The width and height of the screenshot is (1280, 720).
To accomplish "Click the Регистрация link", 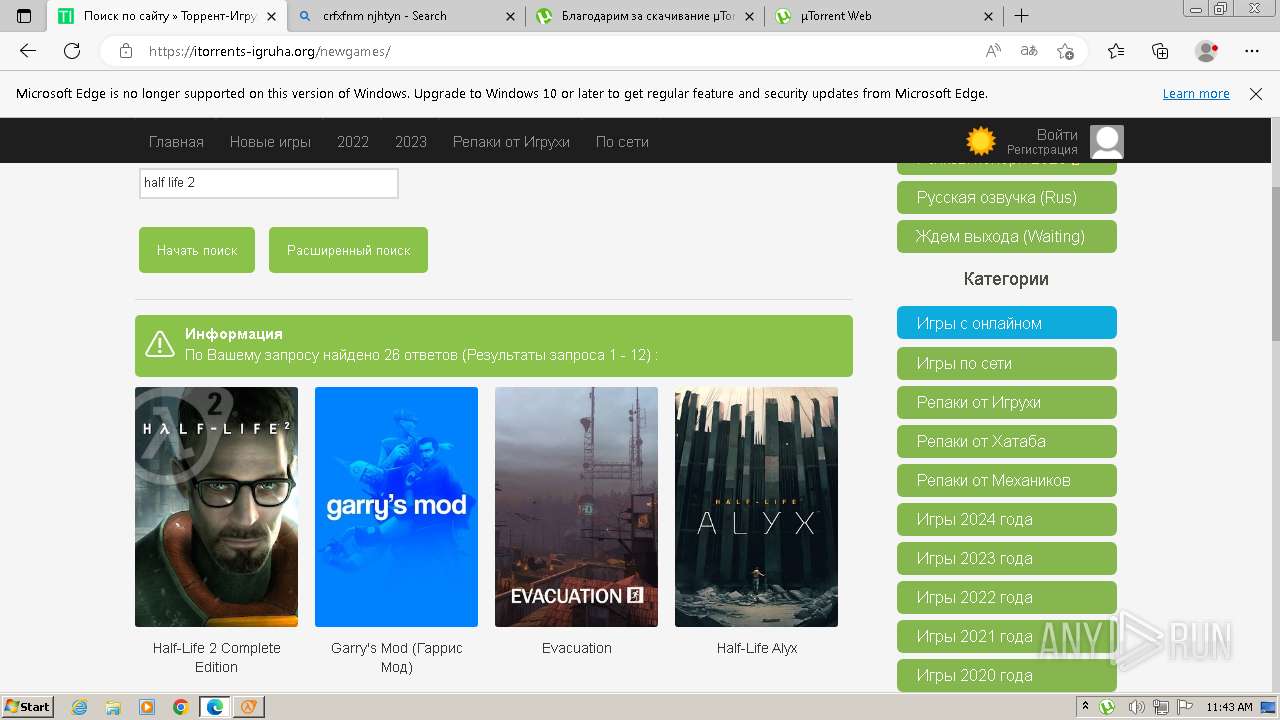I will coord(1042,150).
